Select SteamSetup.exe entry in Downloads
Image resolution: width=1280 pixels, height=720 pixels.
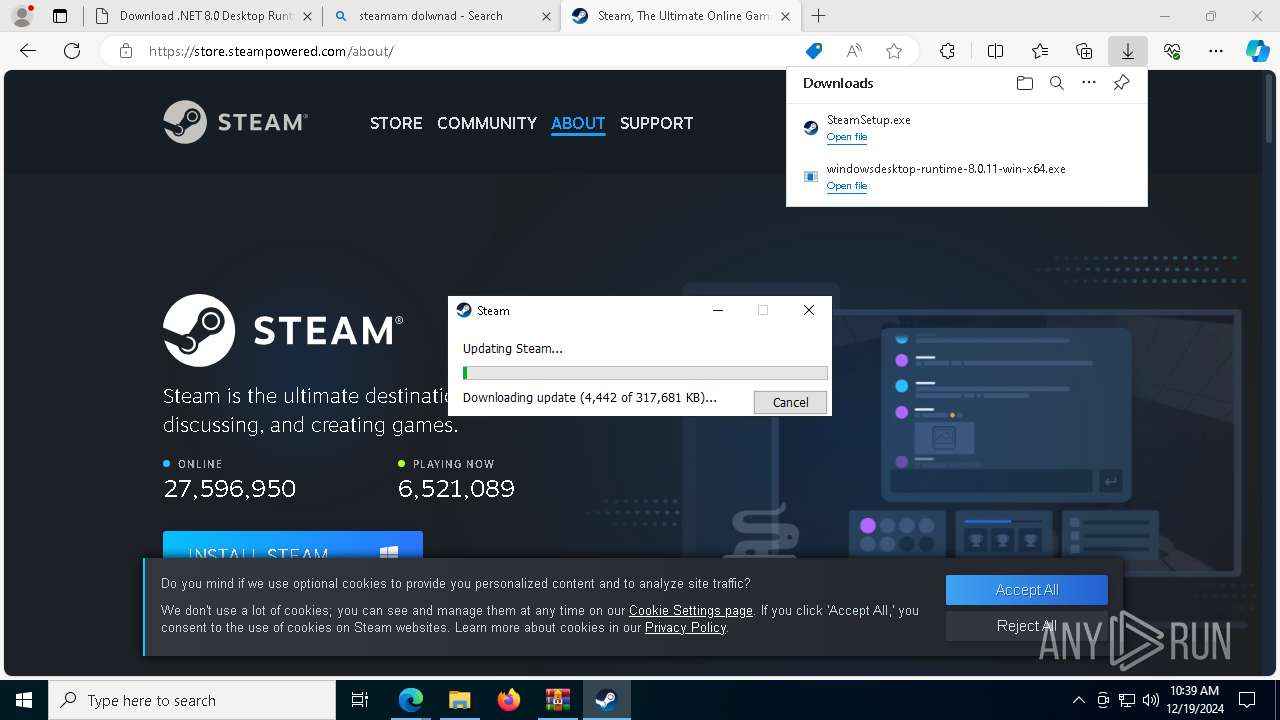point(966,128)
